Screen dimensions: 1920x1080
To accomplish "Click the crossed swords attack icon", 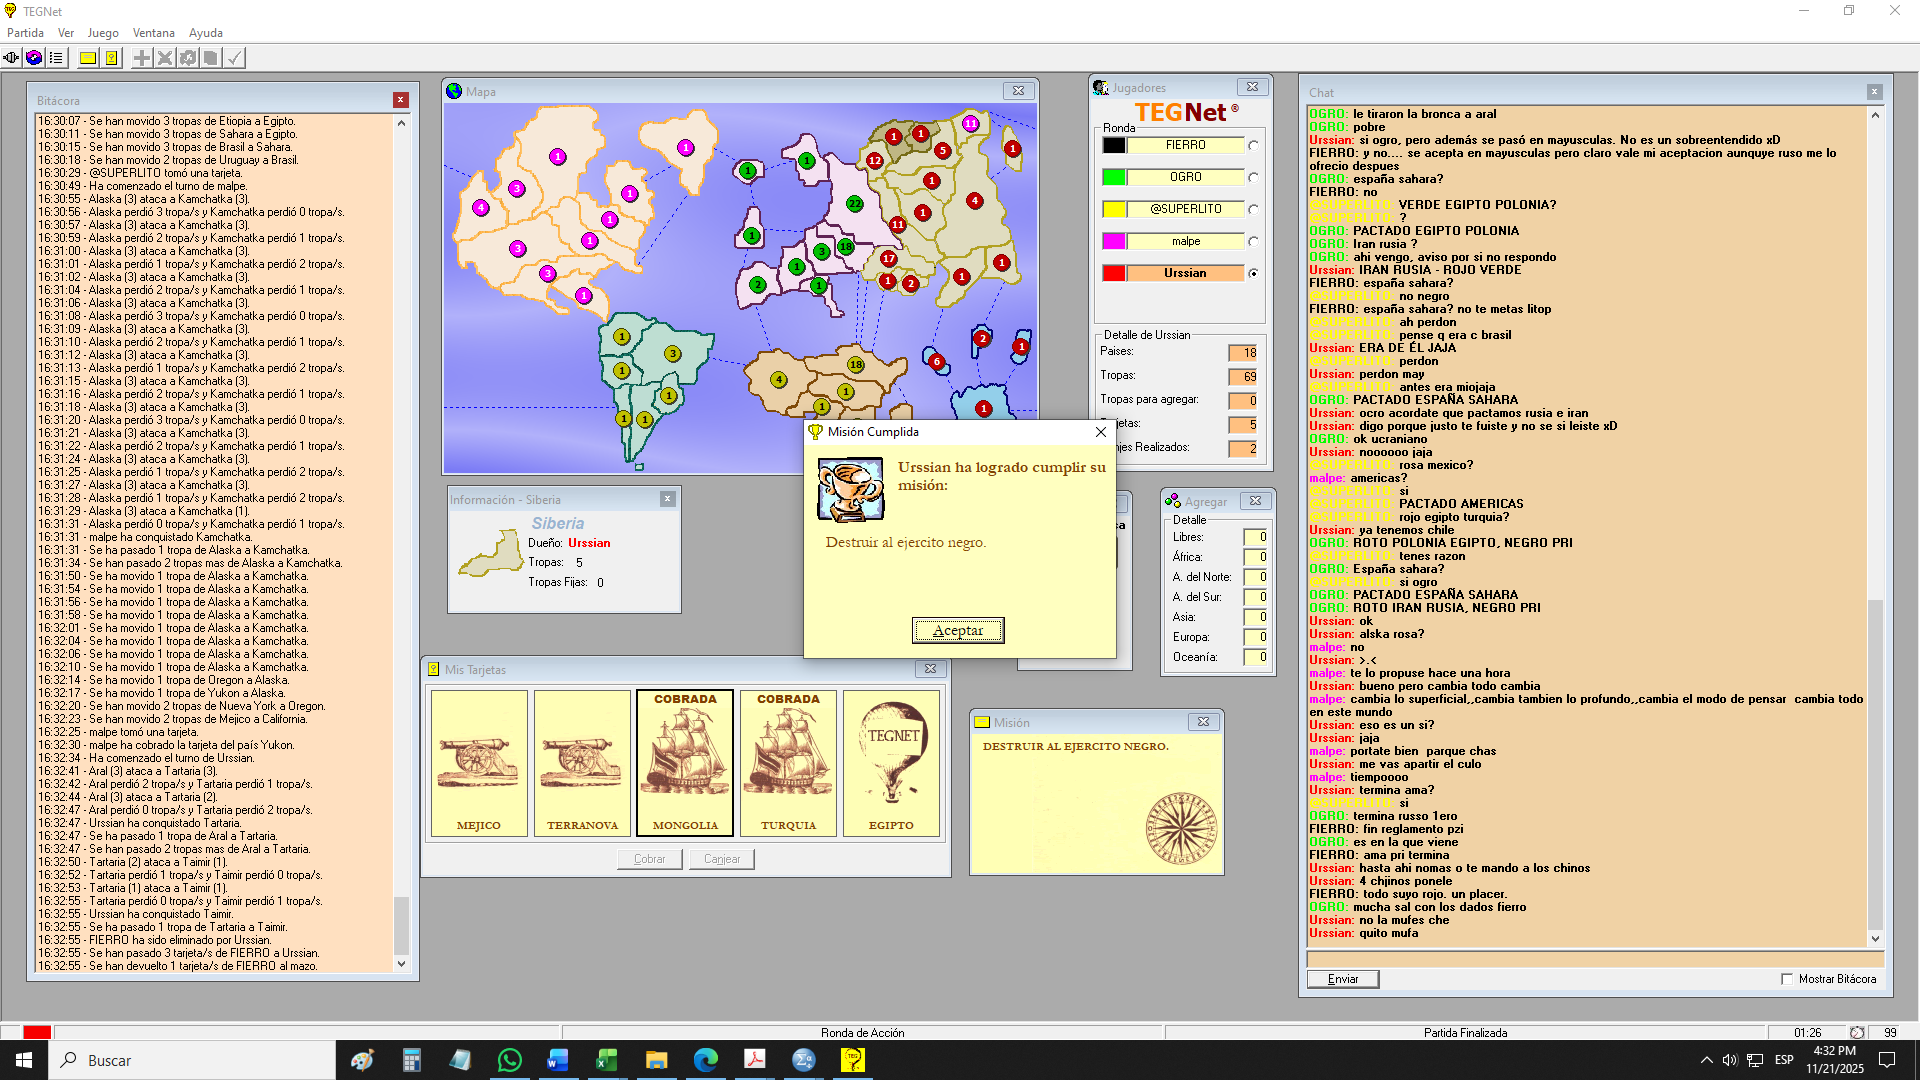I will click(x=165, y=58).
